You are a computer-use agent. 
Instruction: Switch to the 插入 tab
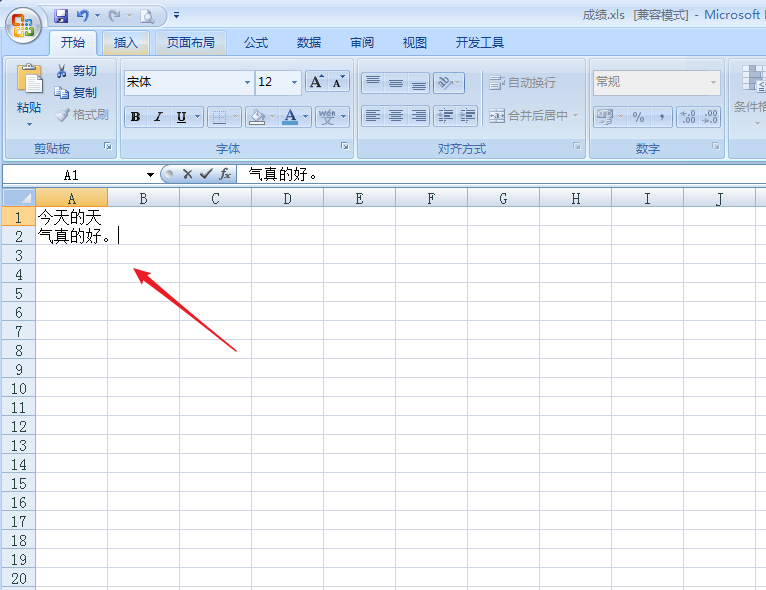tap(126, 43)
